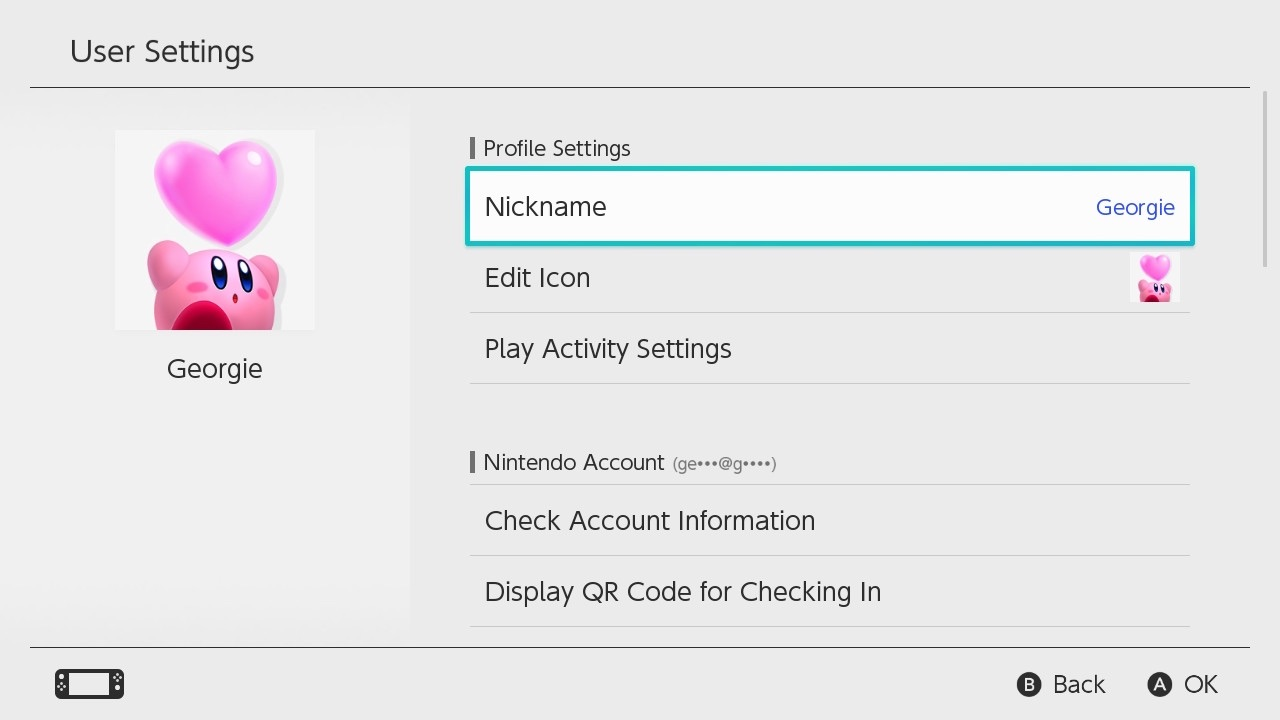Click the B button glyph icon
This screenshot has height=720, width=1280.
(x=1029, y=684)
